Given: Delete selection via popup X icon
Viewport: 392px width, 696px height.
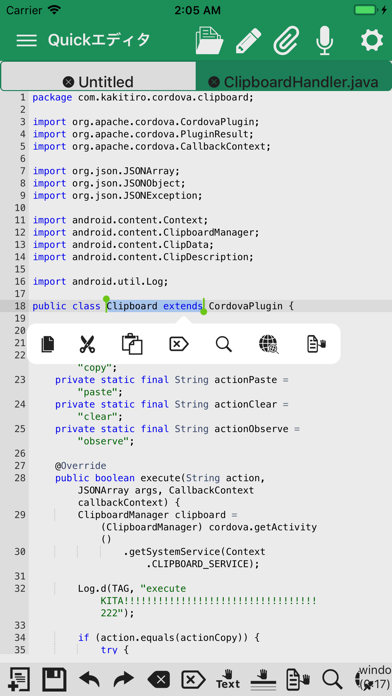Looking at the screenshot, I should 179,344.
